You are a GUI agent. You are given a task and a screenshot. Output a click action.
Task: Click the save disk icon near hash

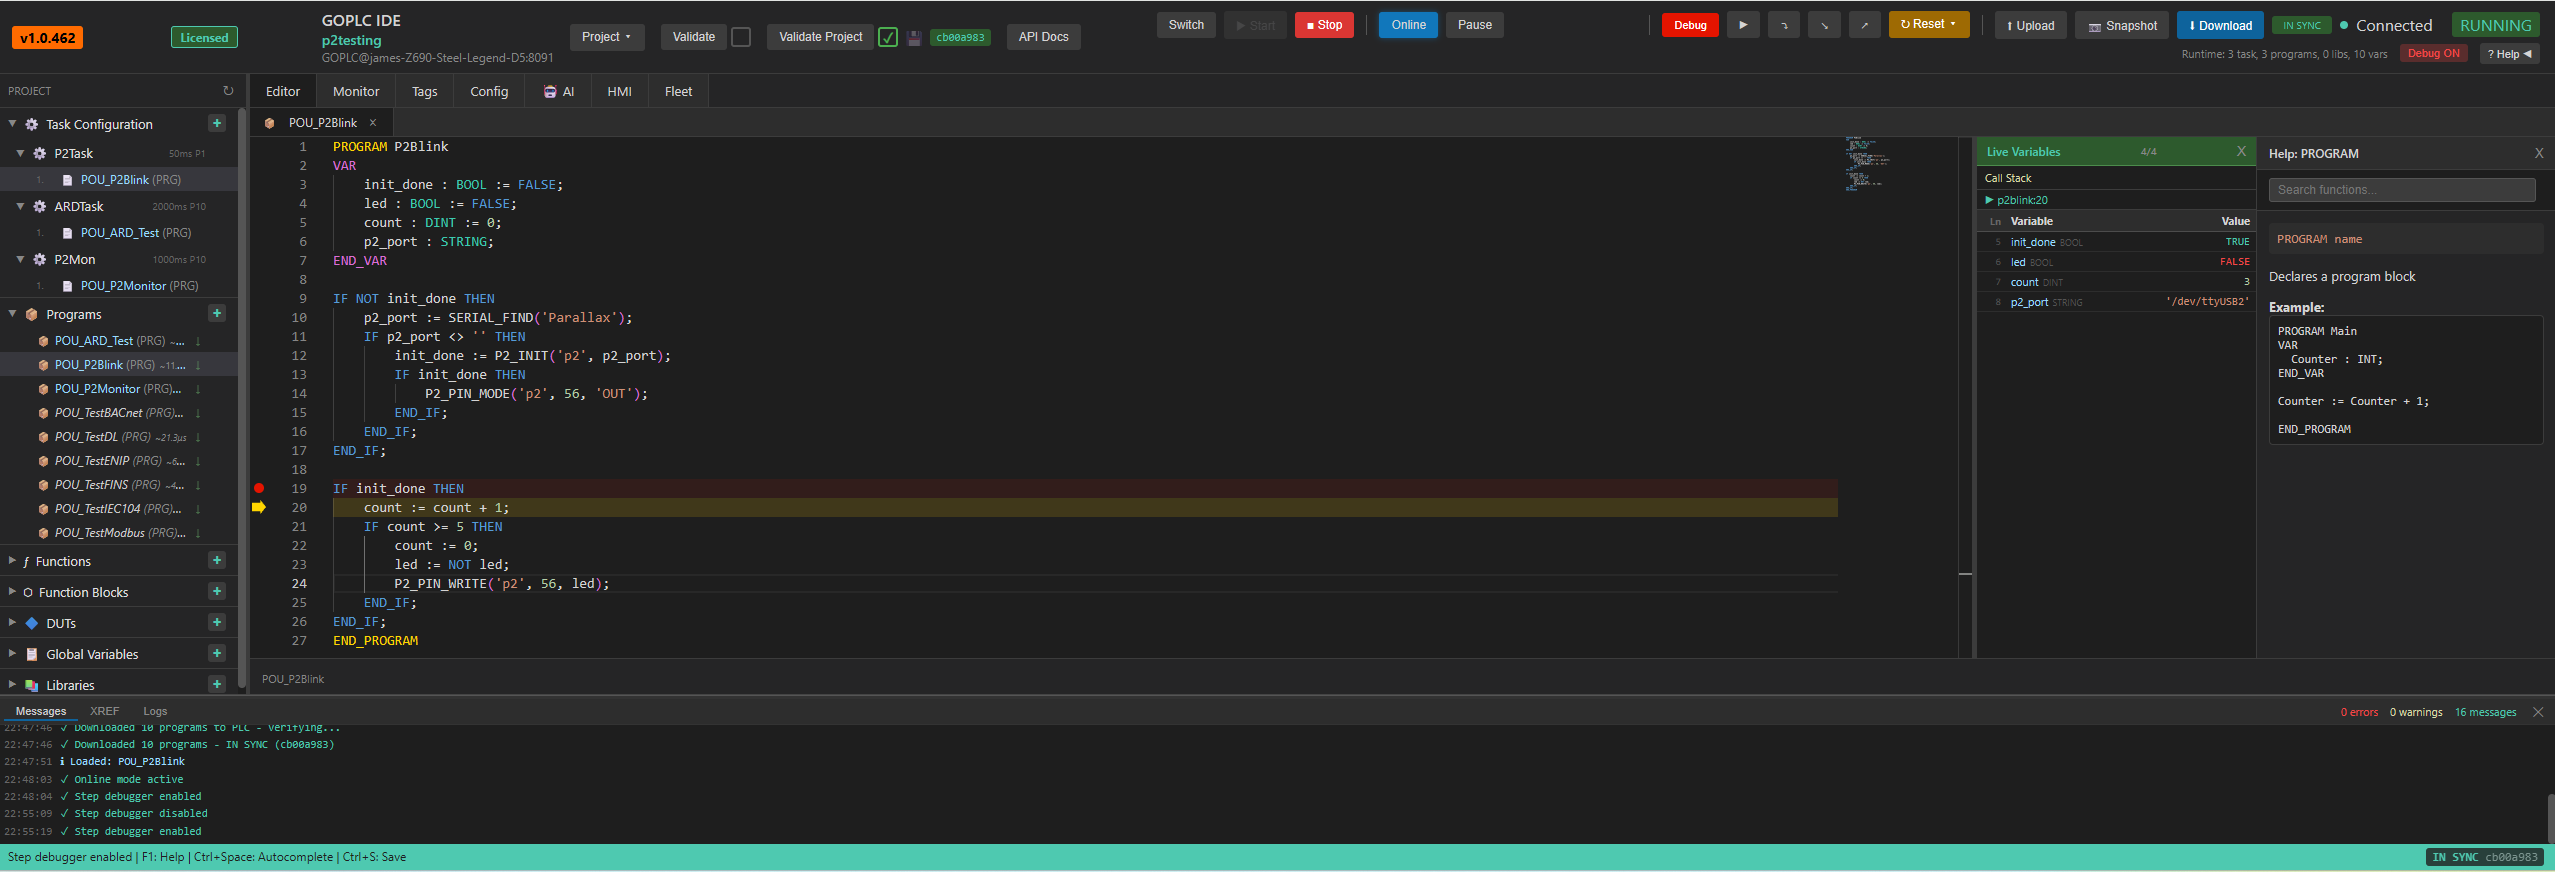[914, 38]
